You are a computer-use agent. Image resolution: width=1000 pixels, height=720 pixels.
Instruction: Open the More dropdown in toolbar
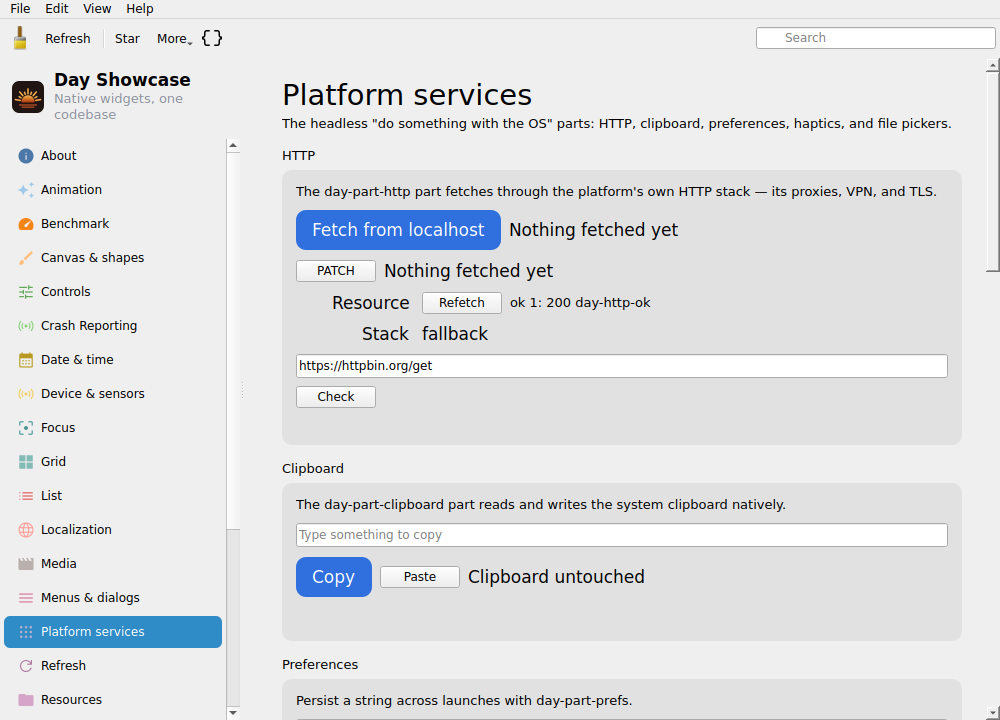click(174, 39)
